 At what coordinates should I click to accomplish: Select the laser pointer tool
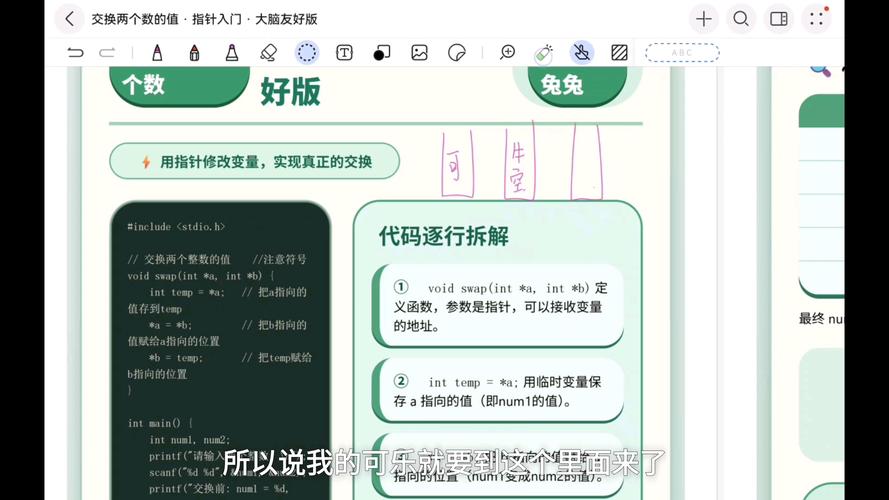click(x=544, y=53)
